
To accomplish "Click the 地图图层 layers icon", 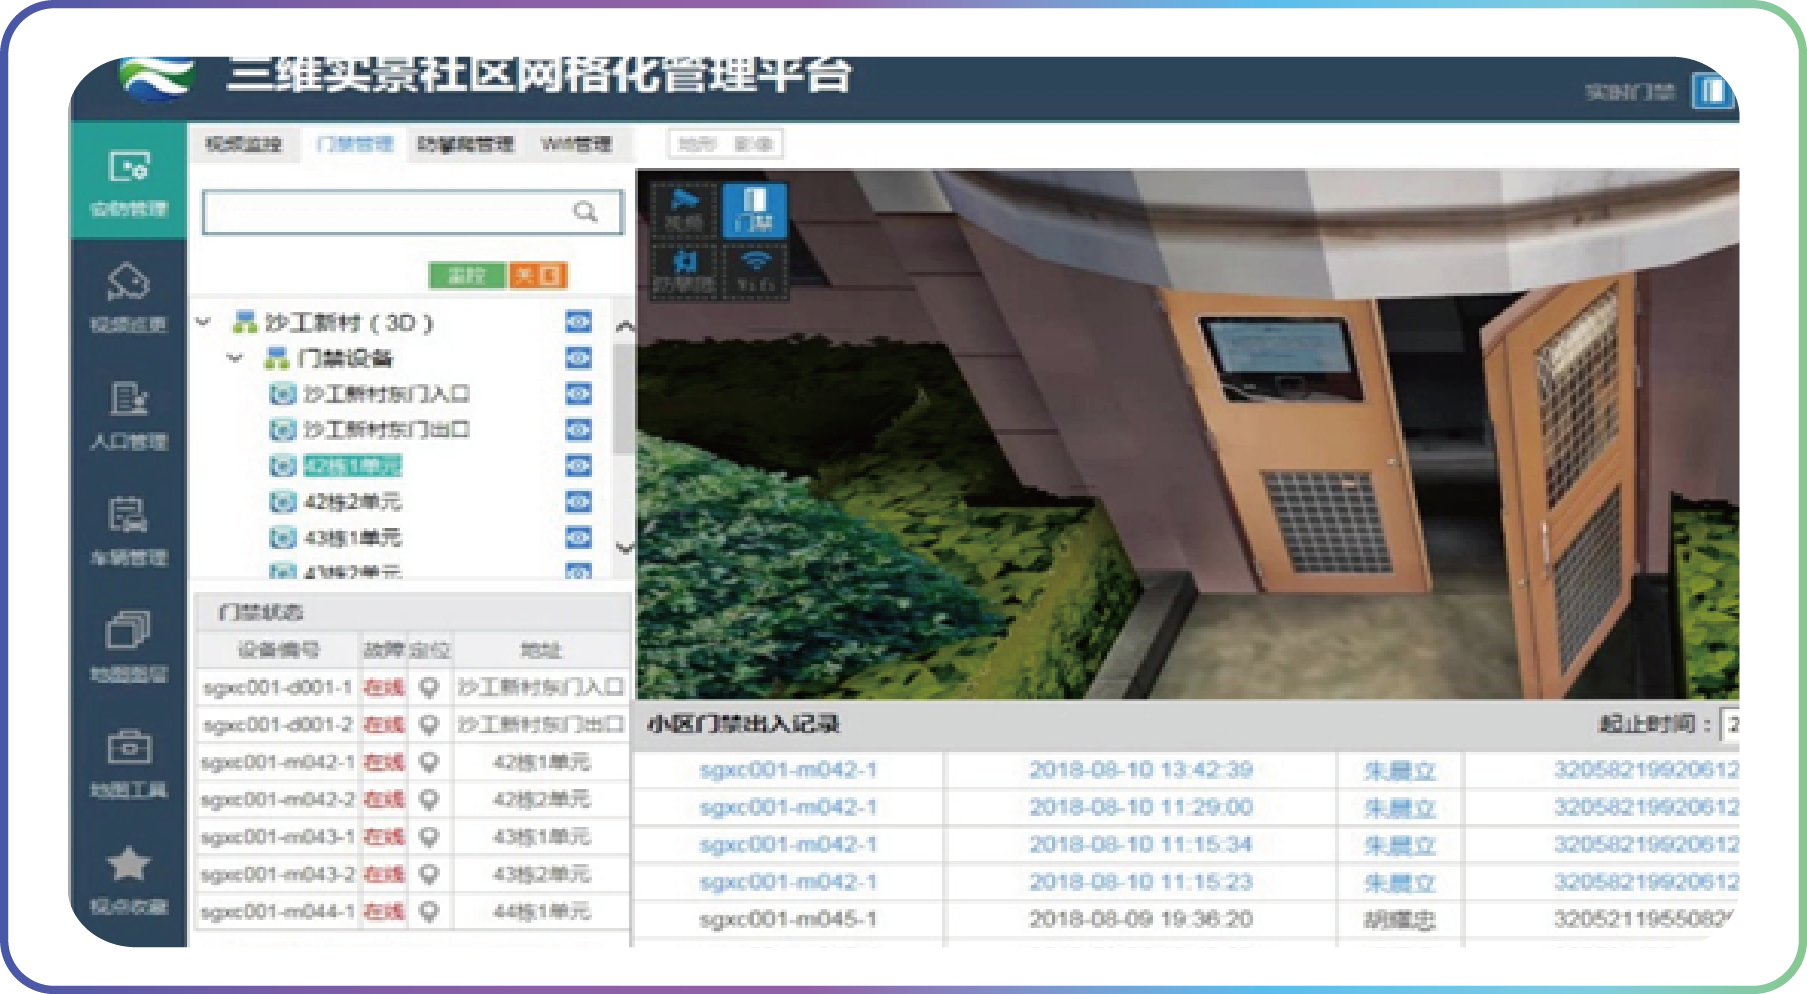I will tap(128, 631).
